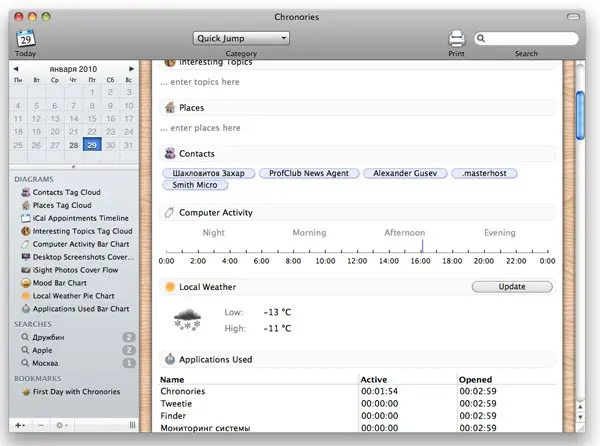Click the '... enter topics here' field

200,82
